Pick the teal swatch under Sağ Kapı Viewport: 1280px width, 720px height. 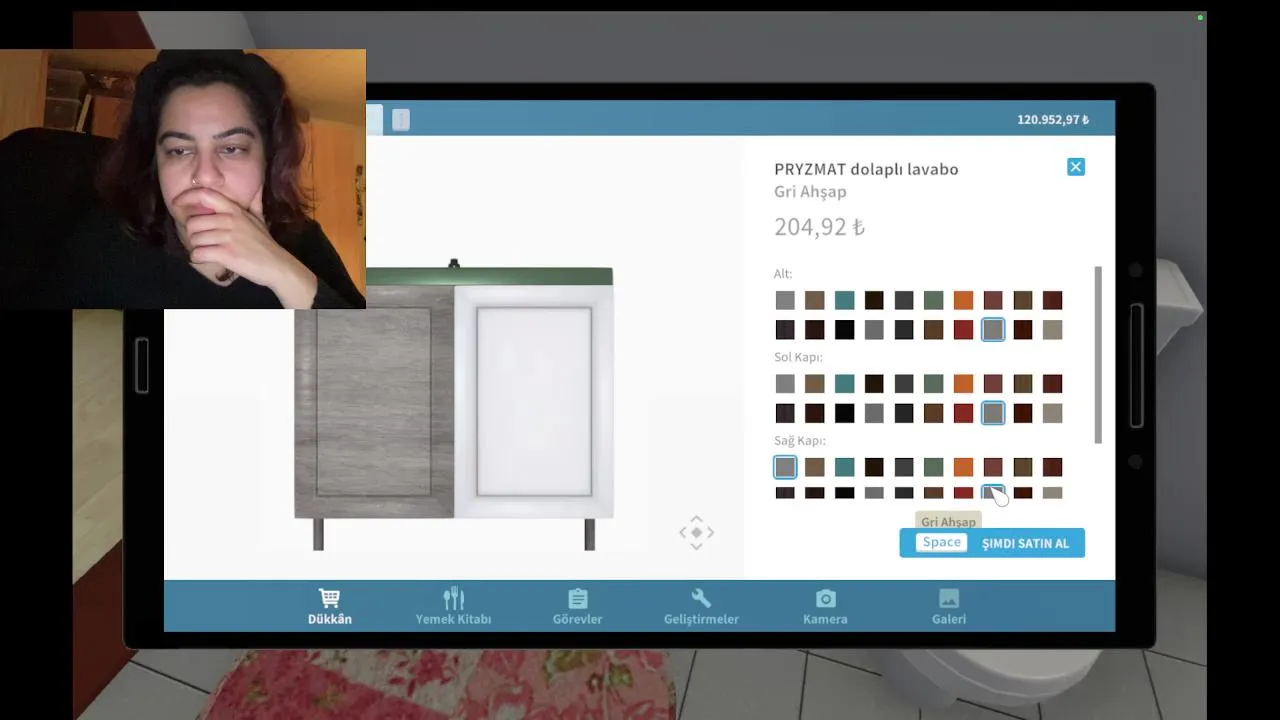click(845, 467)
